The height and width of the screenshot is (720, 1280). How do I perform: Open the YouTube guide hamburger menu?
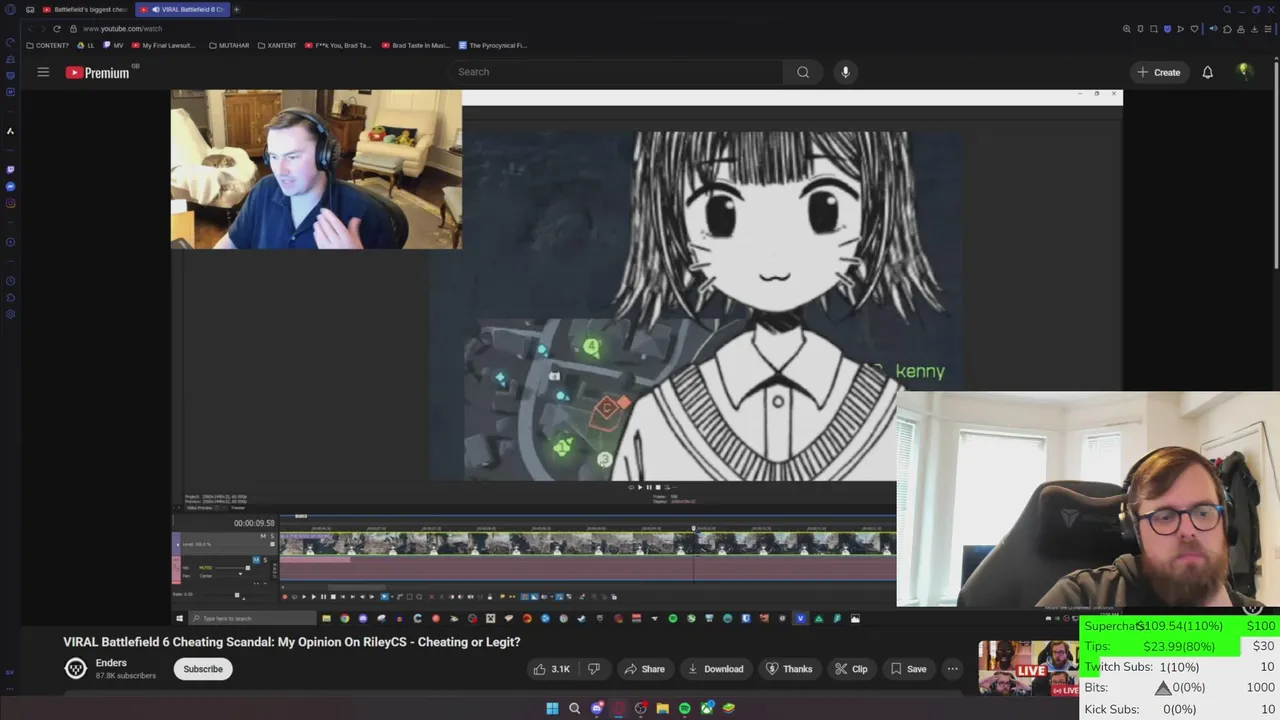click(43, 72)
